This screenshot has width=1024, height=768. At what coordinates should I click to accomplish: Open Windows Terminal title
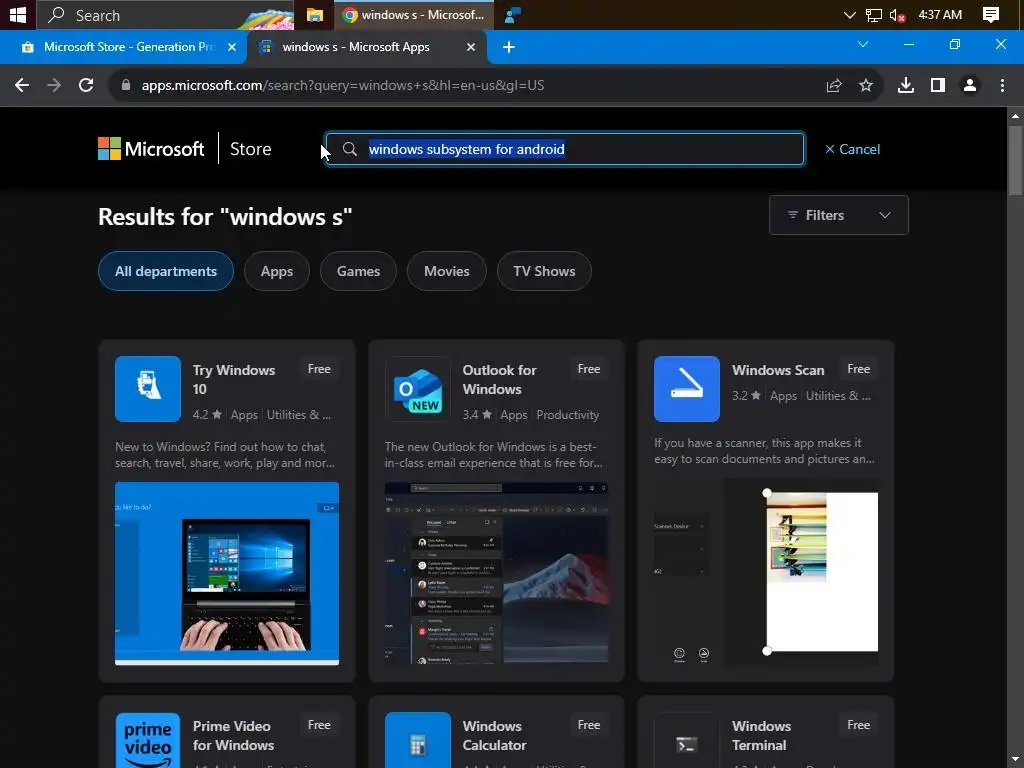tap(761, 735)
